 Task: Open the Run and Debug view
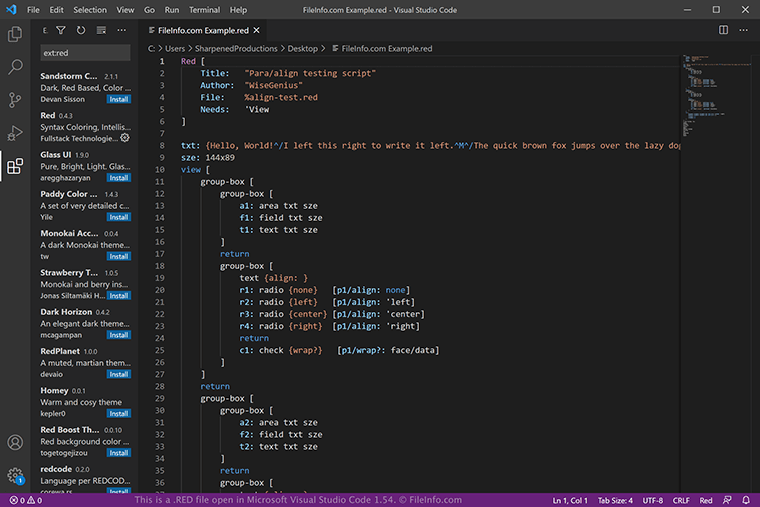(x=15, y=133)
